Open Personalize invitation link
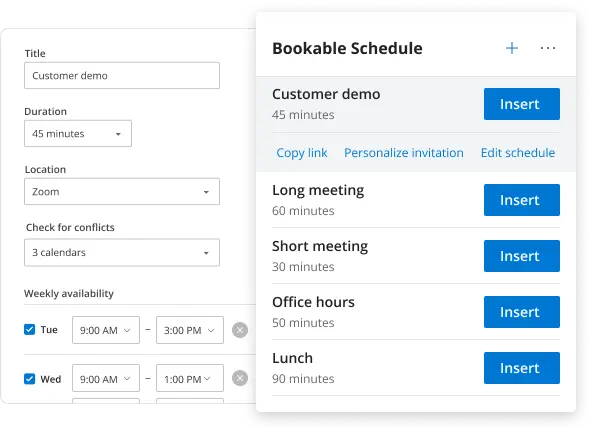This screenshot has height=428, width=592. (404, 153)
